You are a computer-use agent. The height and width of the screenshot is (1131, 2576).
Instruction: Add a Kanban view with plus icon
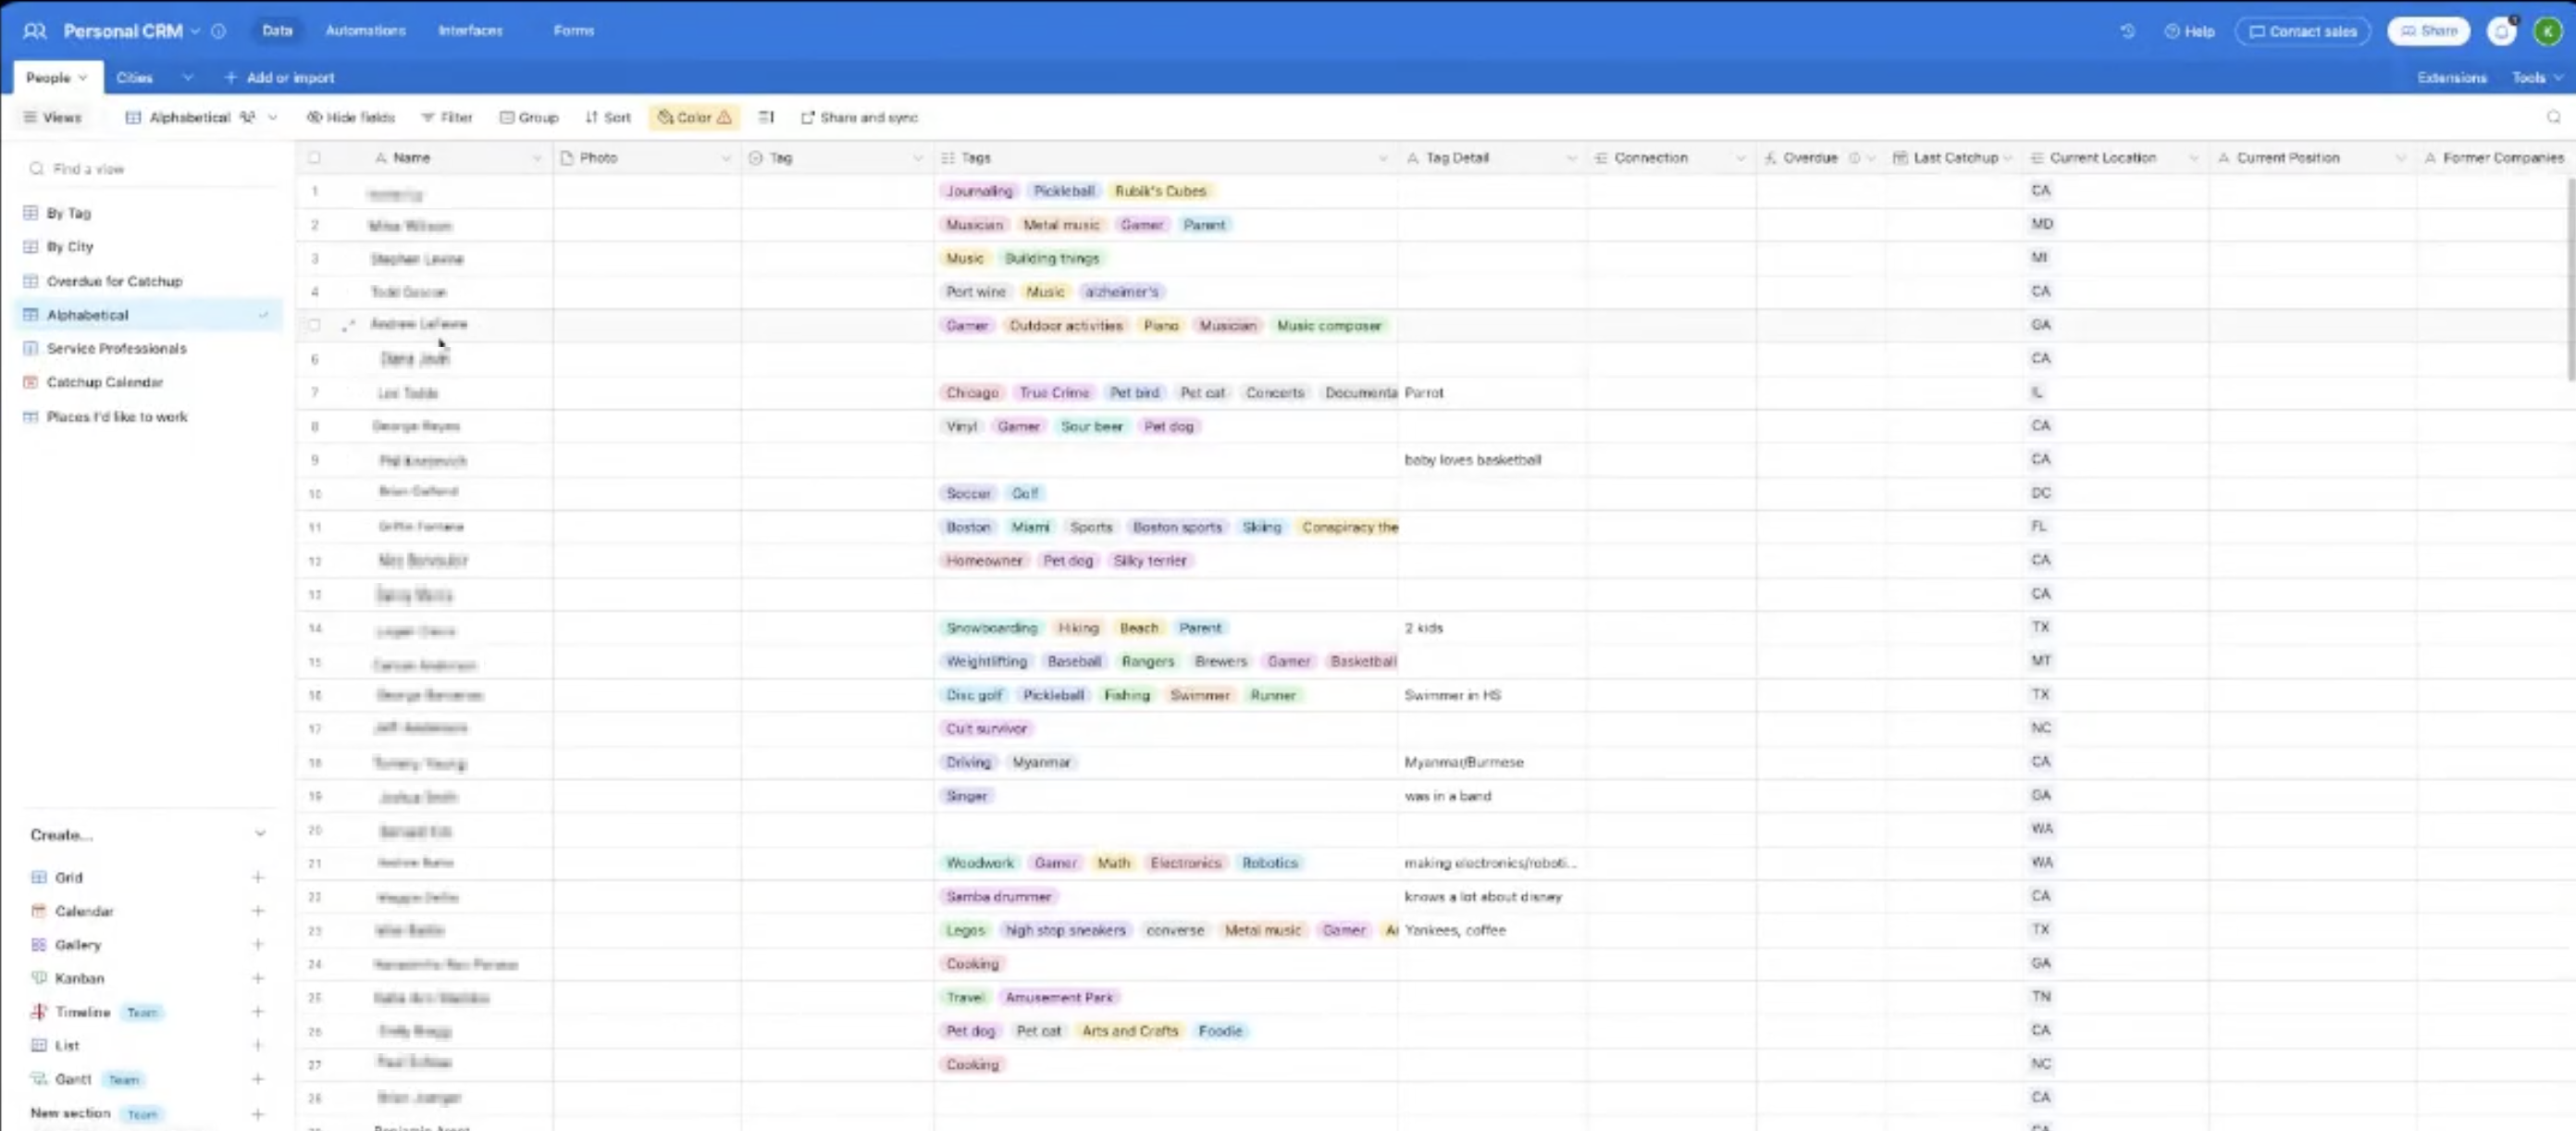258,978
